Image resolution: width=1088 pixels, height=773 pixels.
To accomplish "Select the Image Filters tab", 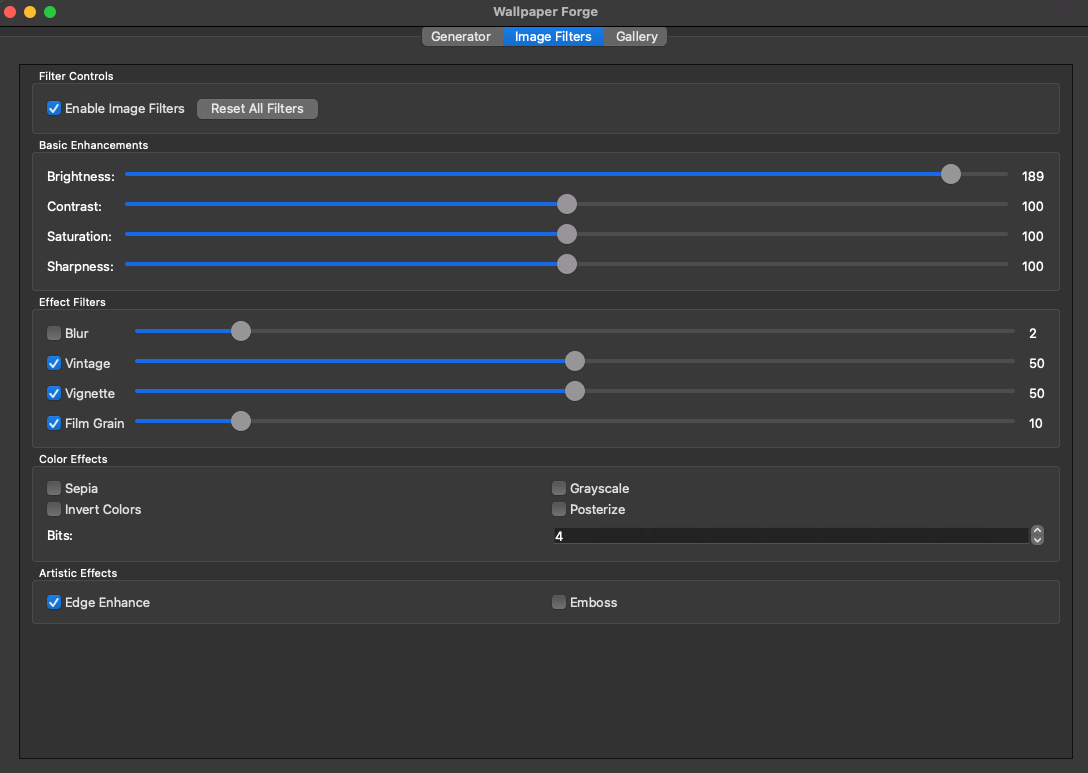I will click(x=553, y=37).
